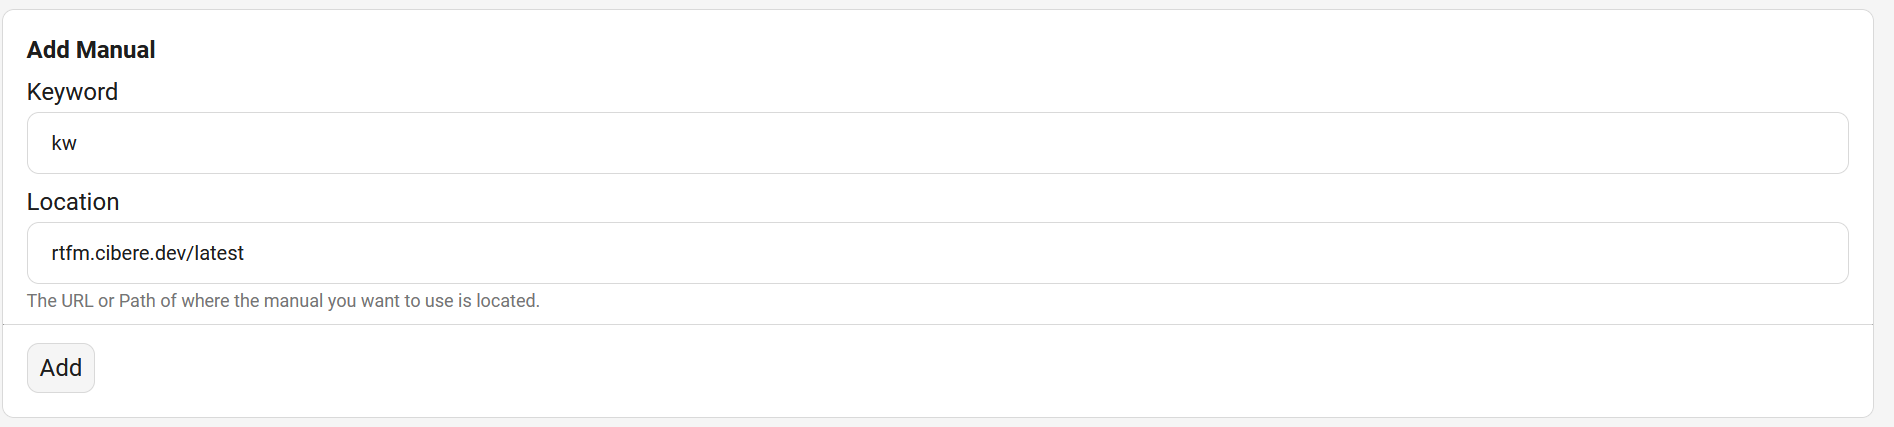This screenshot has height=427, width=1894.
Task: Click the word "Add" in the heading
Action: (48, 50)
